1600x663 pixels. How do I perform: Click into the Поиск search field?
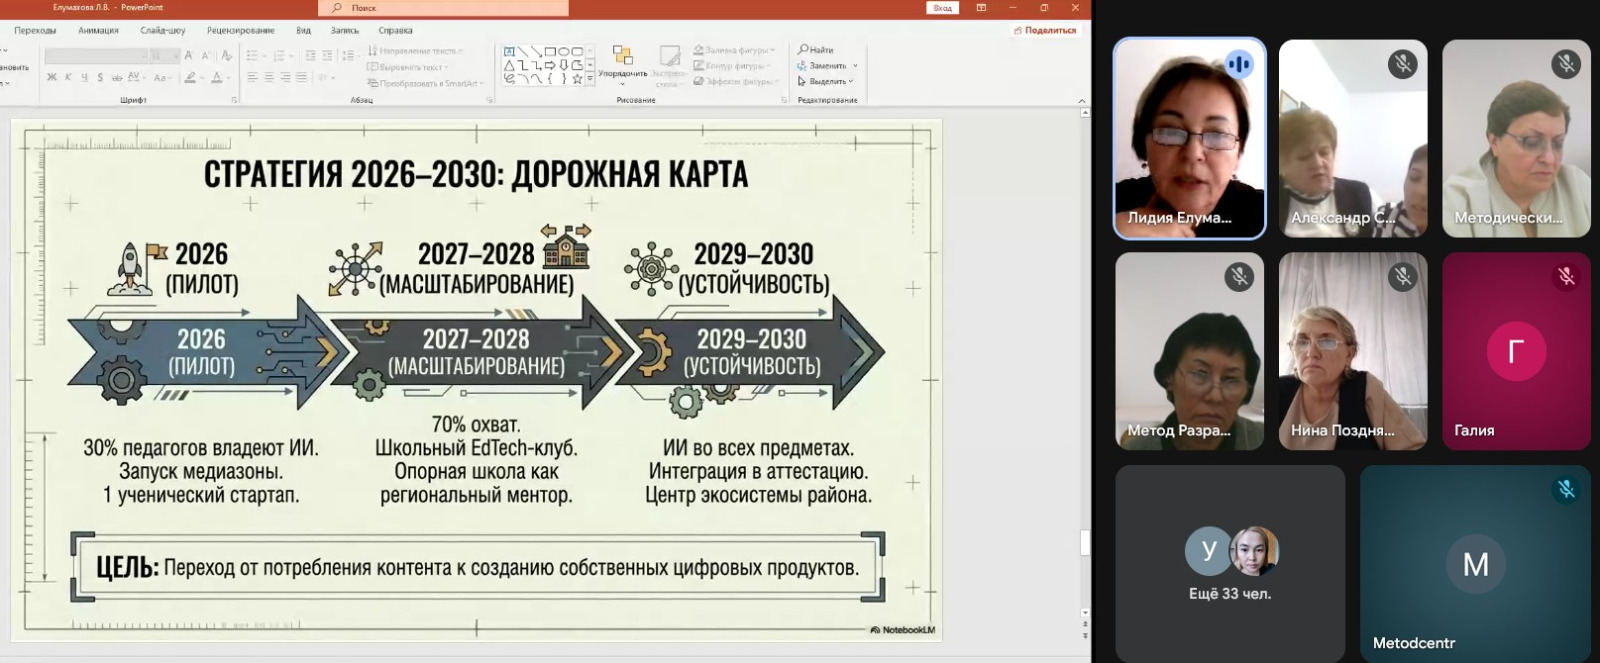(443, 8)
